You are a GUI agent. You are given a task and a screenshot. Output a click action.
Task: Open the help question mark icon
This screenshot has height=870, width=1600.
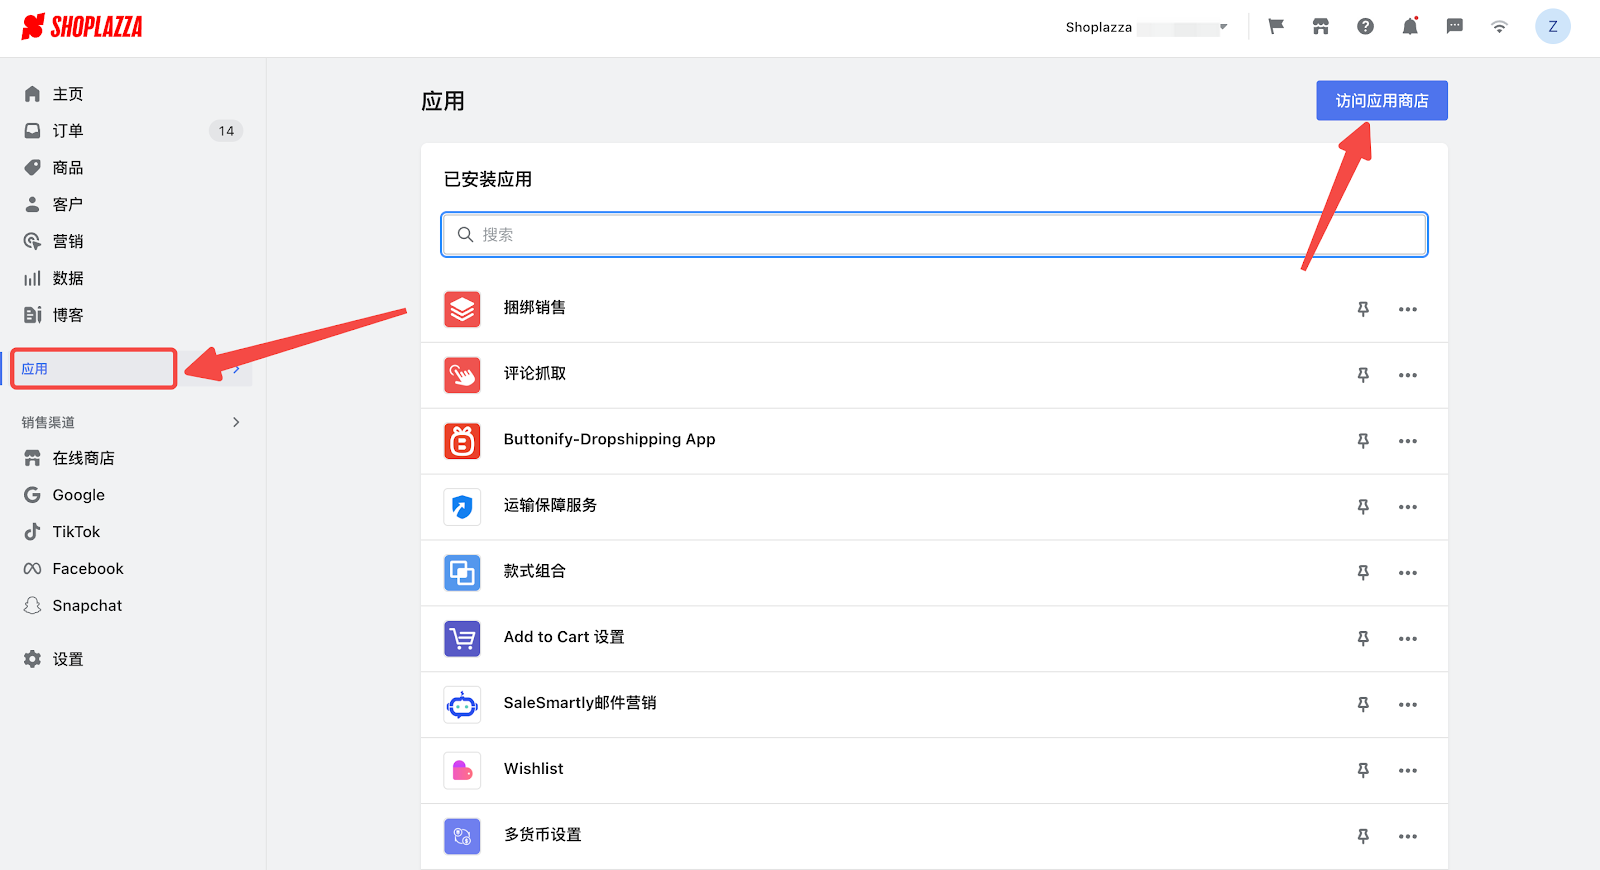coord(1365,27)
